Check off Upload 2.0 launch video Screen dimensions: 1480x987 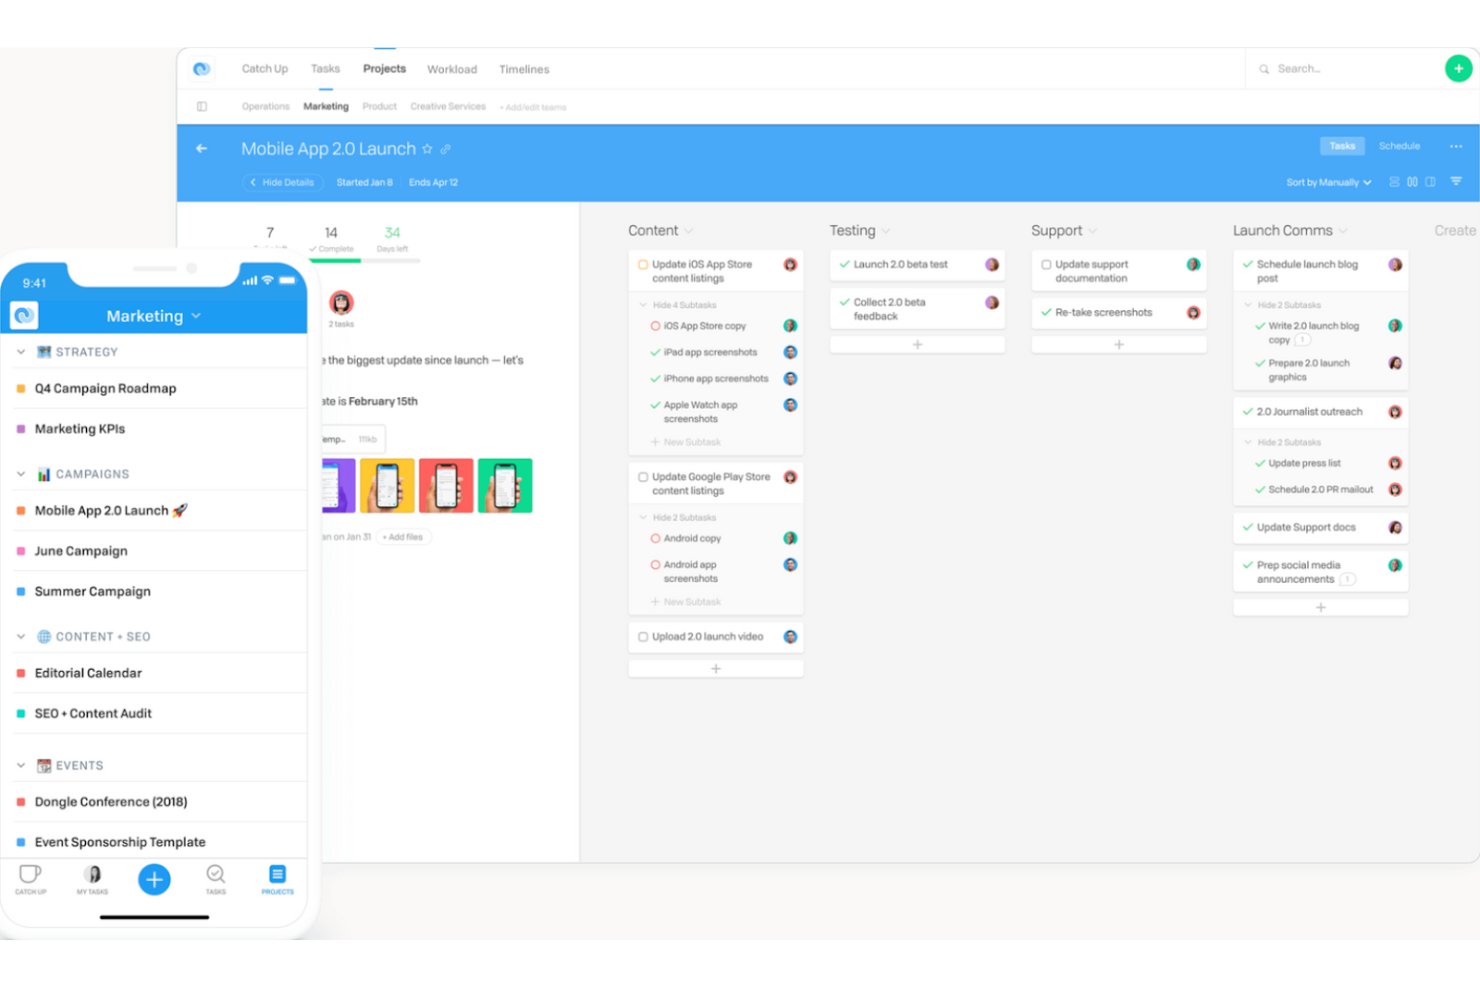click(643, 637)
